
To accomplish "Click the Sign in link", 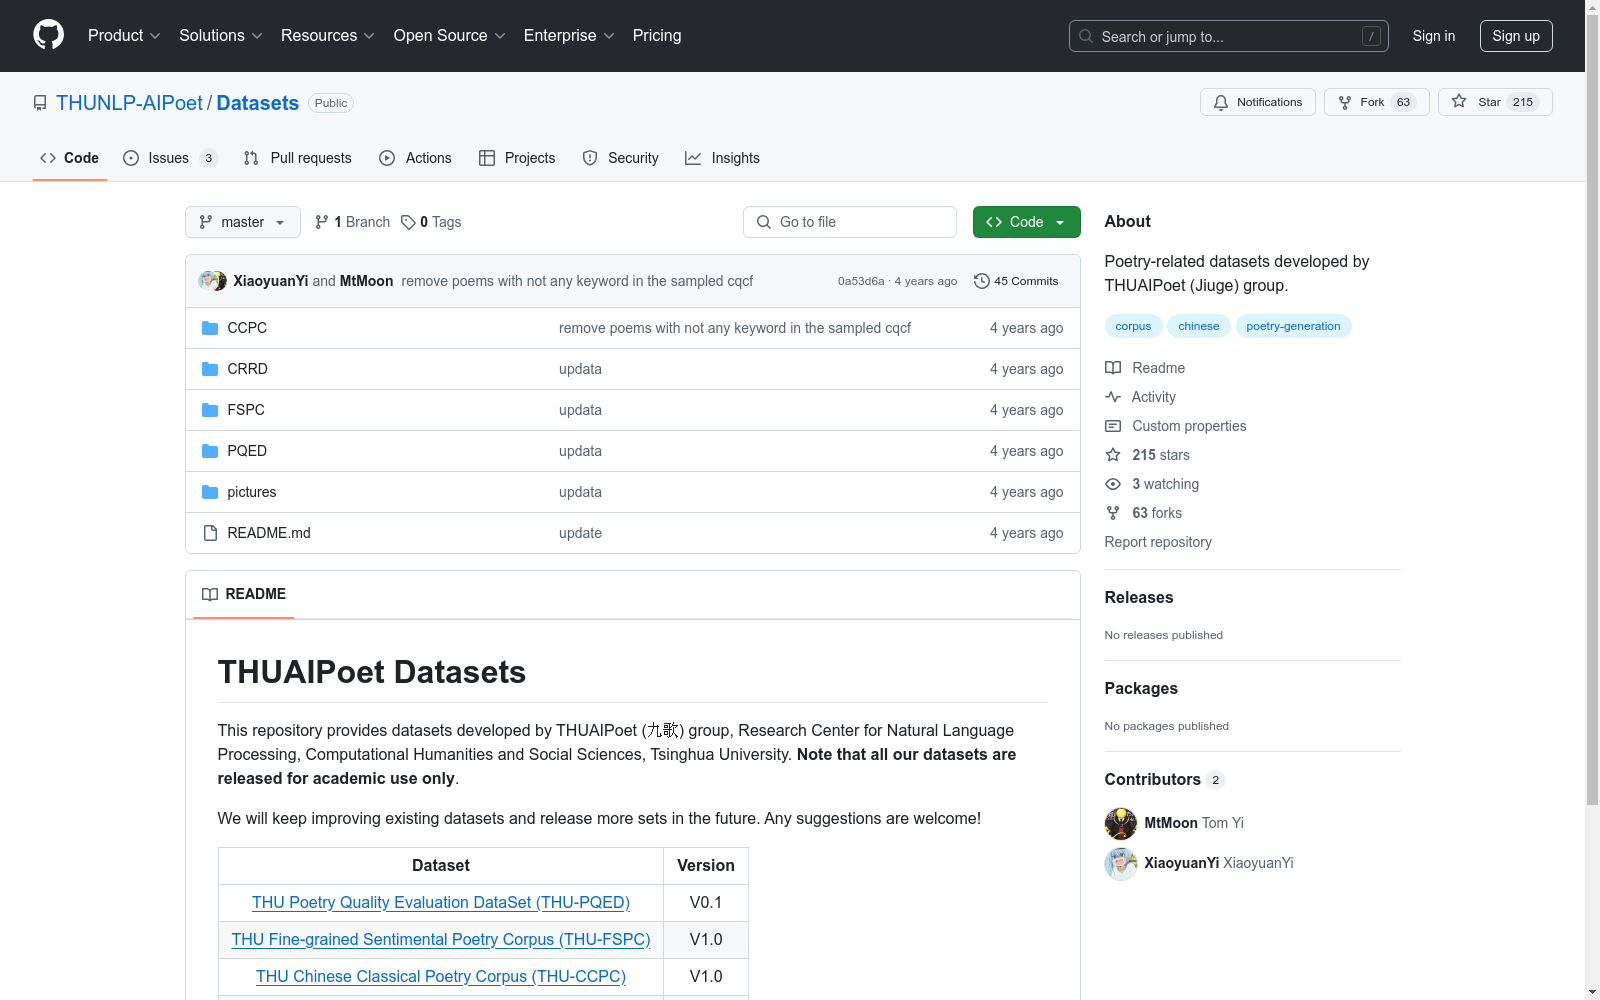I will (x=1433, y=36).
